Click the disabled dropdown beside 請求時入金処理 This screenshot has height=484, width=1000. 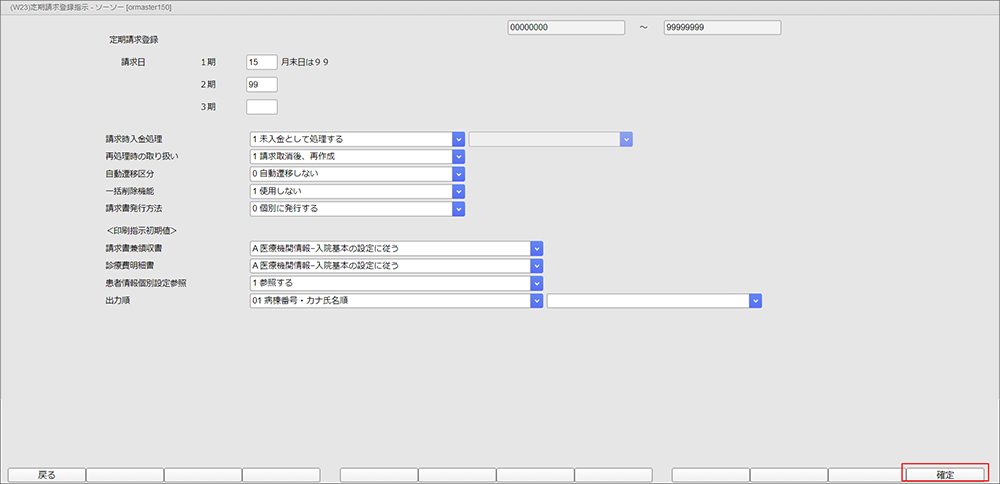[x=551, y=139]
